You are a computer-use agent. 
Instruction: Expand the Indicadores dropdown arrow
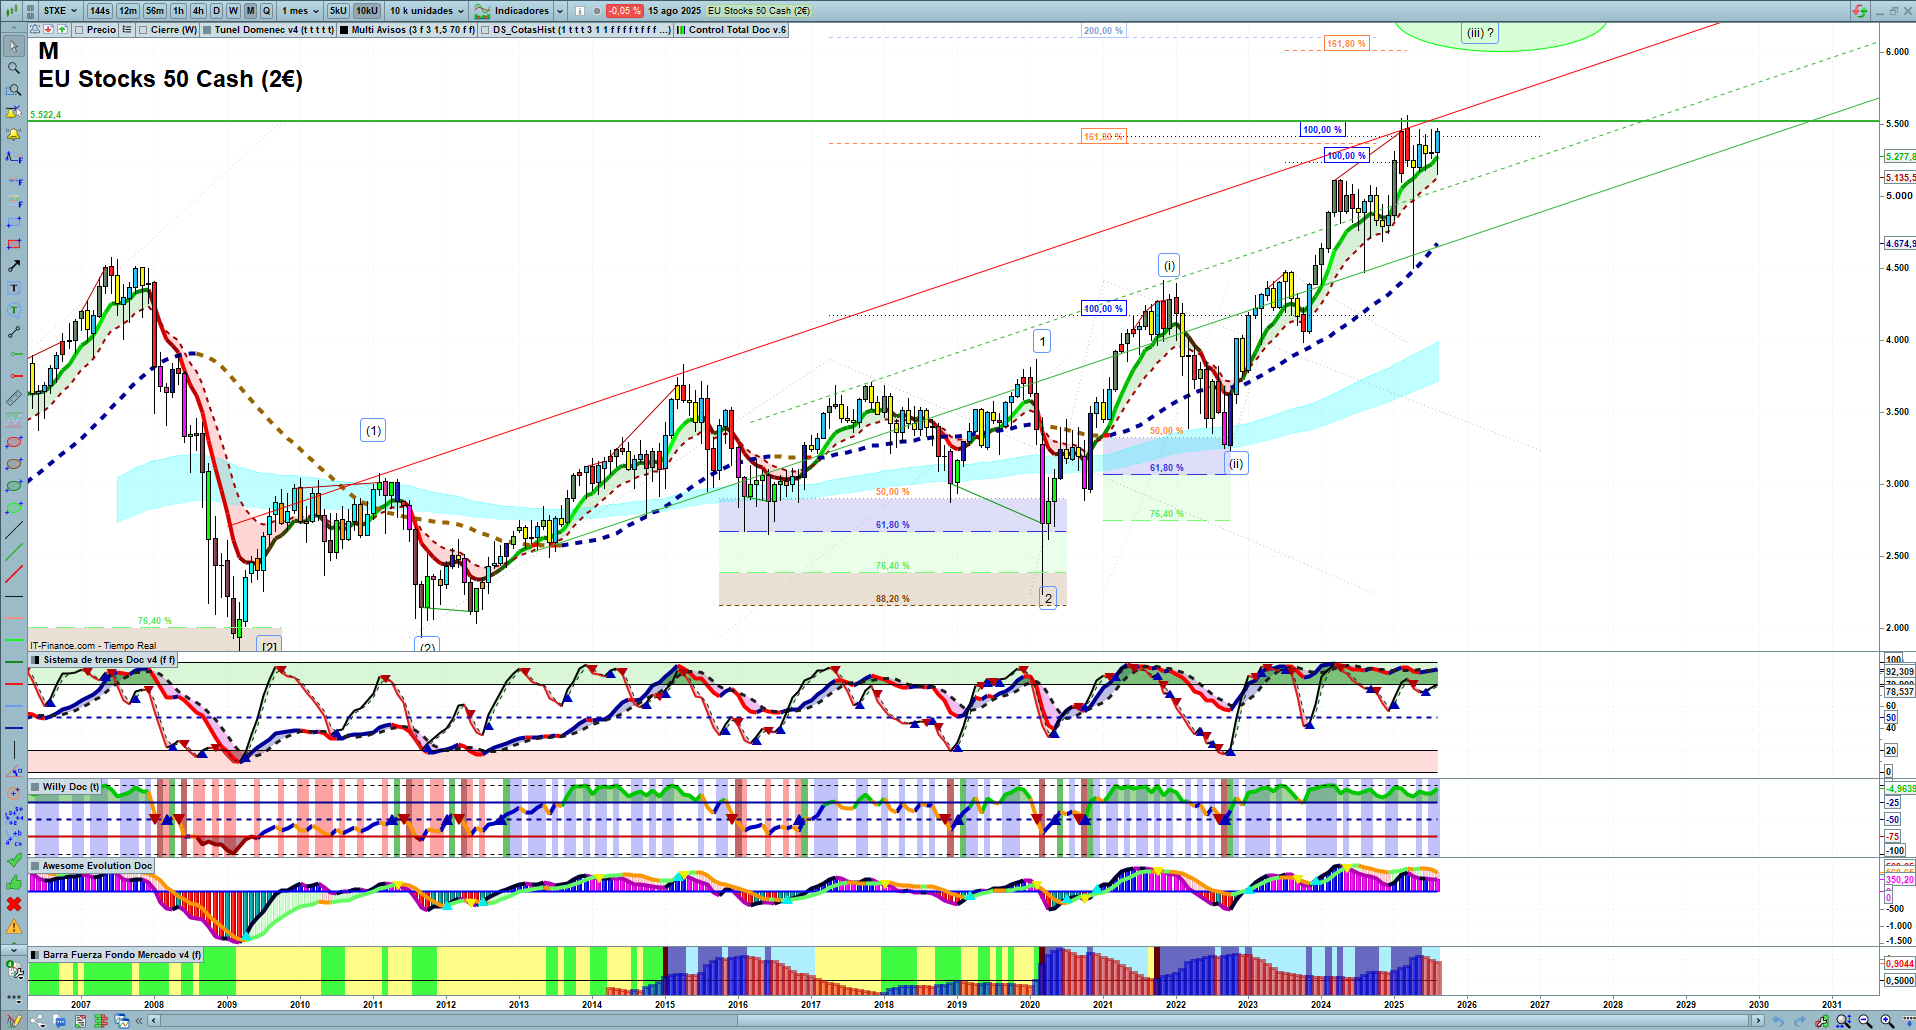click(560, 11)
